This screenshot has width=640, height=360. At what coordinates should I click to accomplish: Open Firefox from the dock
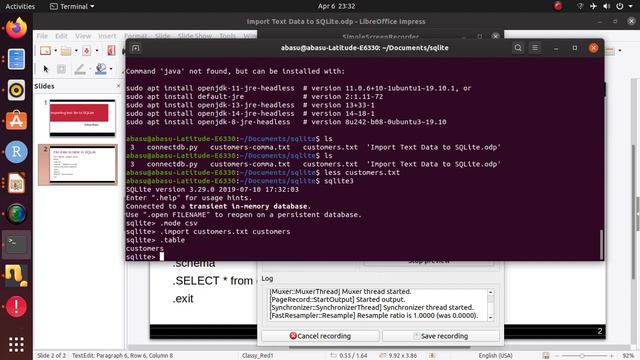(x=16, y=28)
